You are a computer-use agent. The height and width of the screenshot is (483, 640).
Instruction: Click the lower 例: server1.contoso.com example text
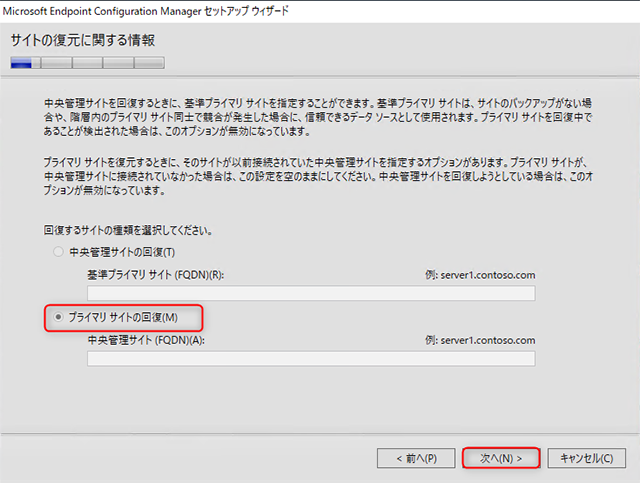pos(479,339)
